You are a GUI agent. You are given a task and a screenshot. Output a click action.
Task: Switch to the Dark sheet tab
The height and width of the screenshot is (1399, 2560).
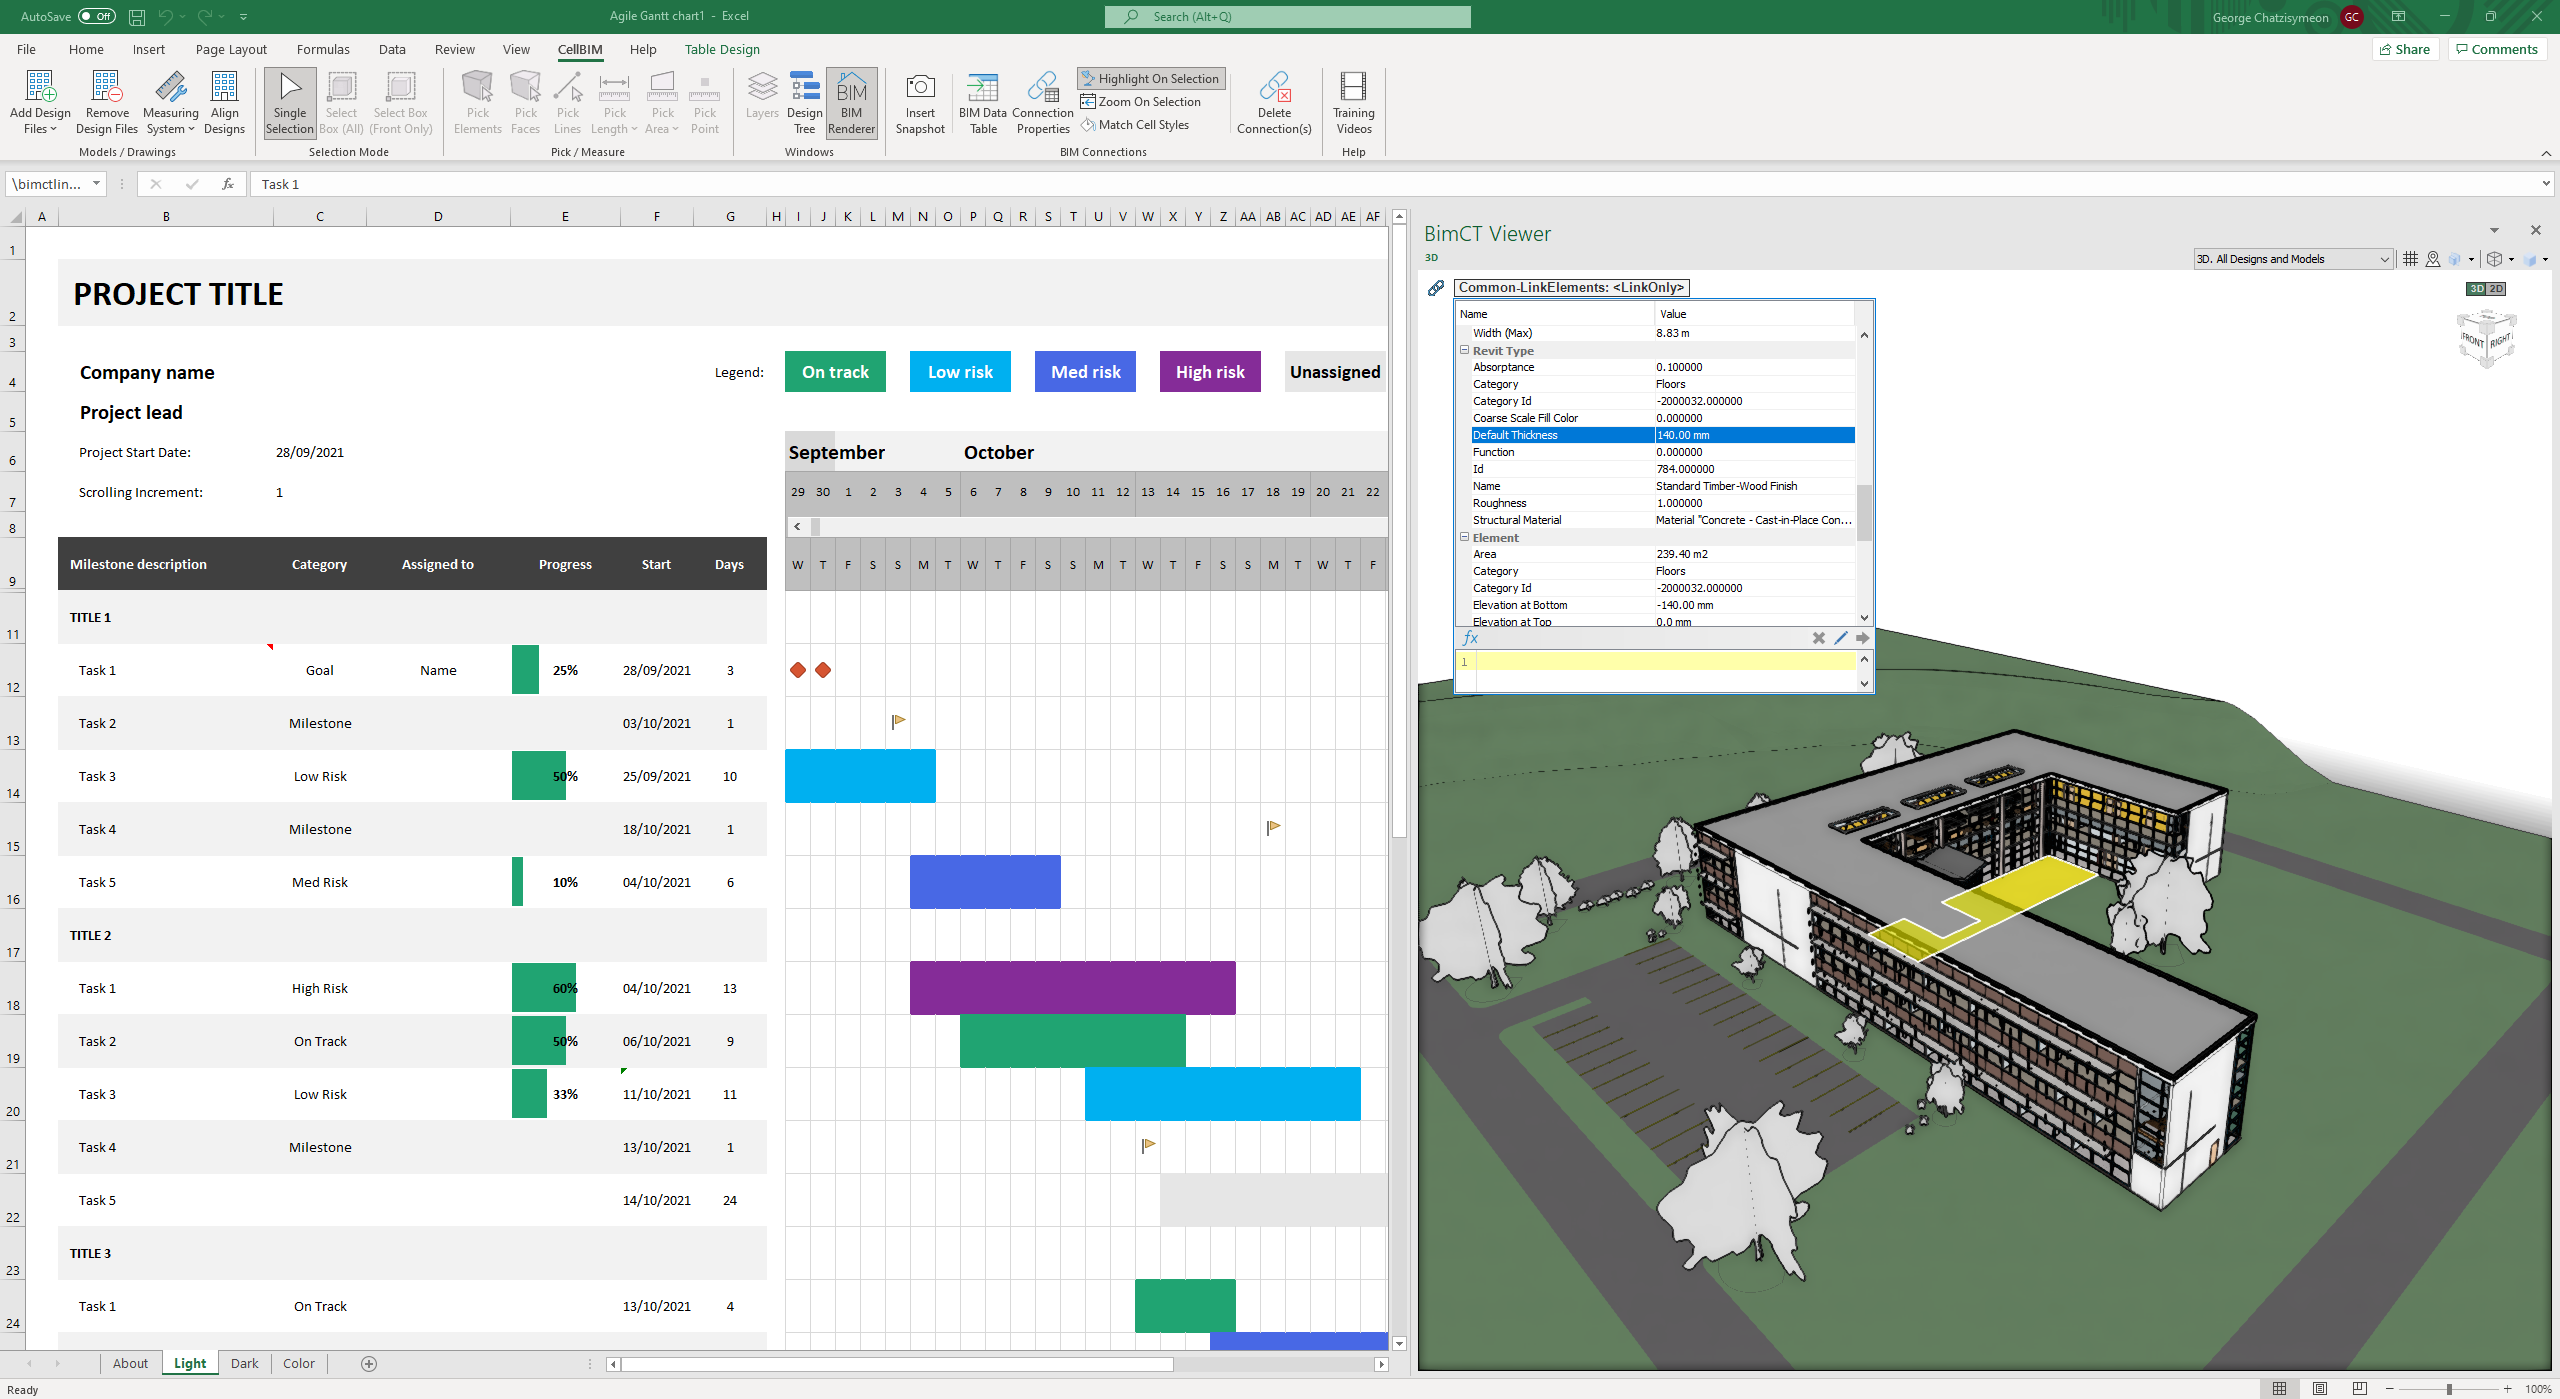[x=244, y=1363]
